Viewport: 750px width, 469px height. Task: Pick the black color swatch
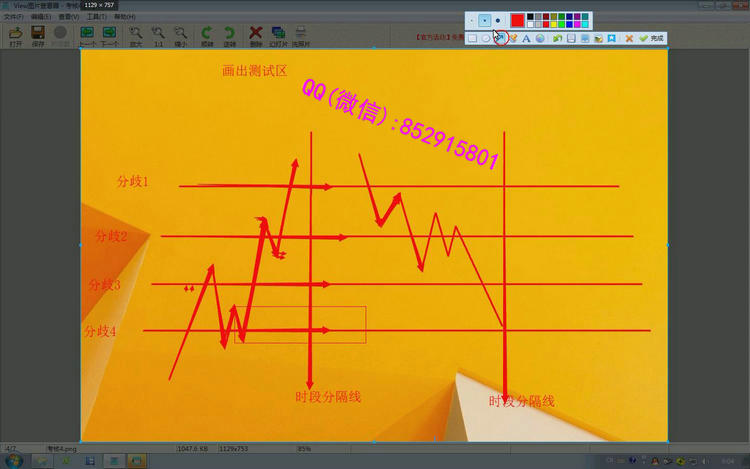click(x=532, y=16)
